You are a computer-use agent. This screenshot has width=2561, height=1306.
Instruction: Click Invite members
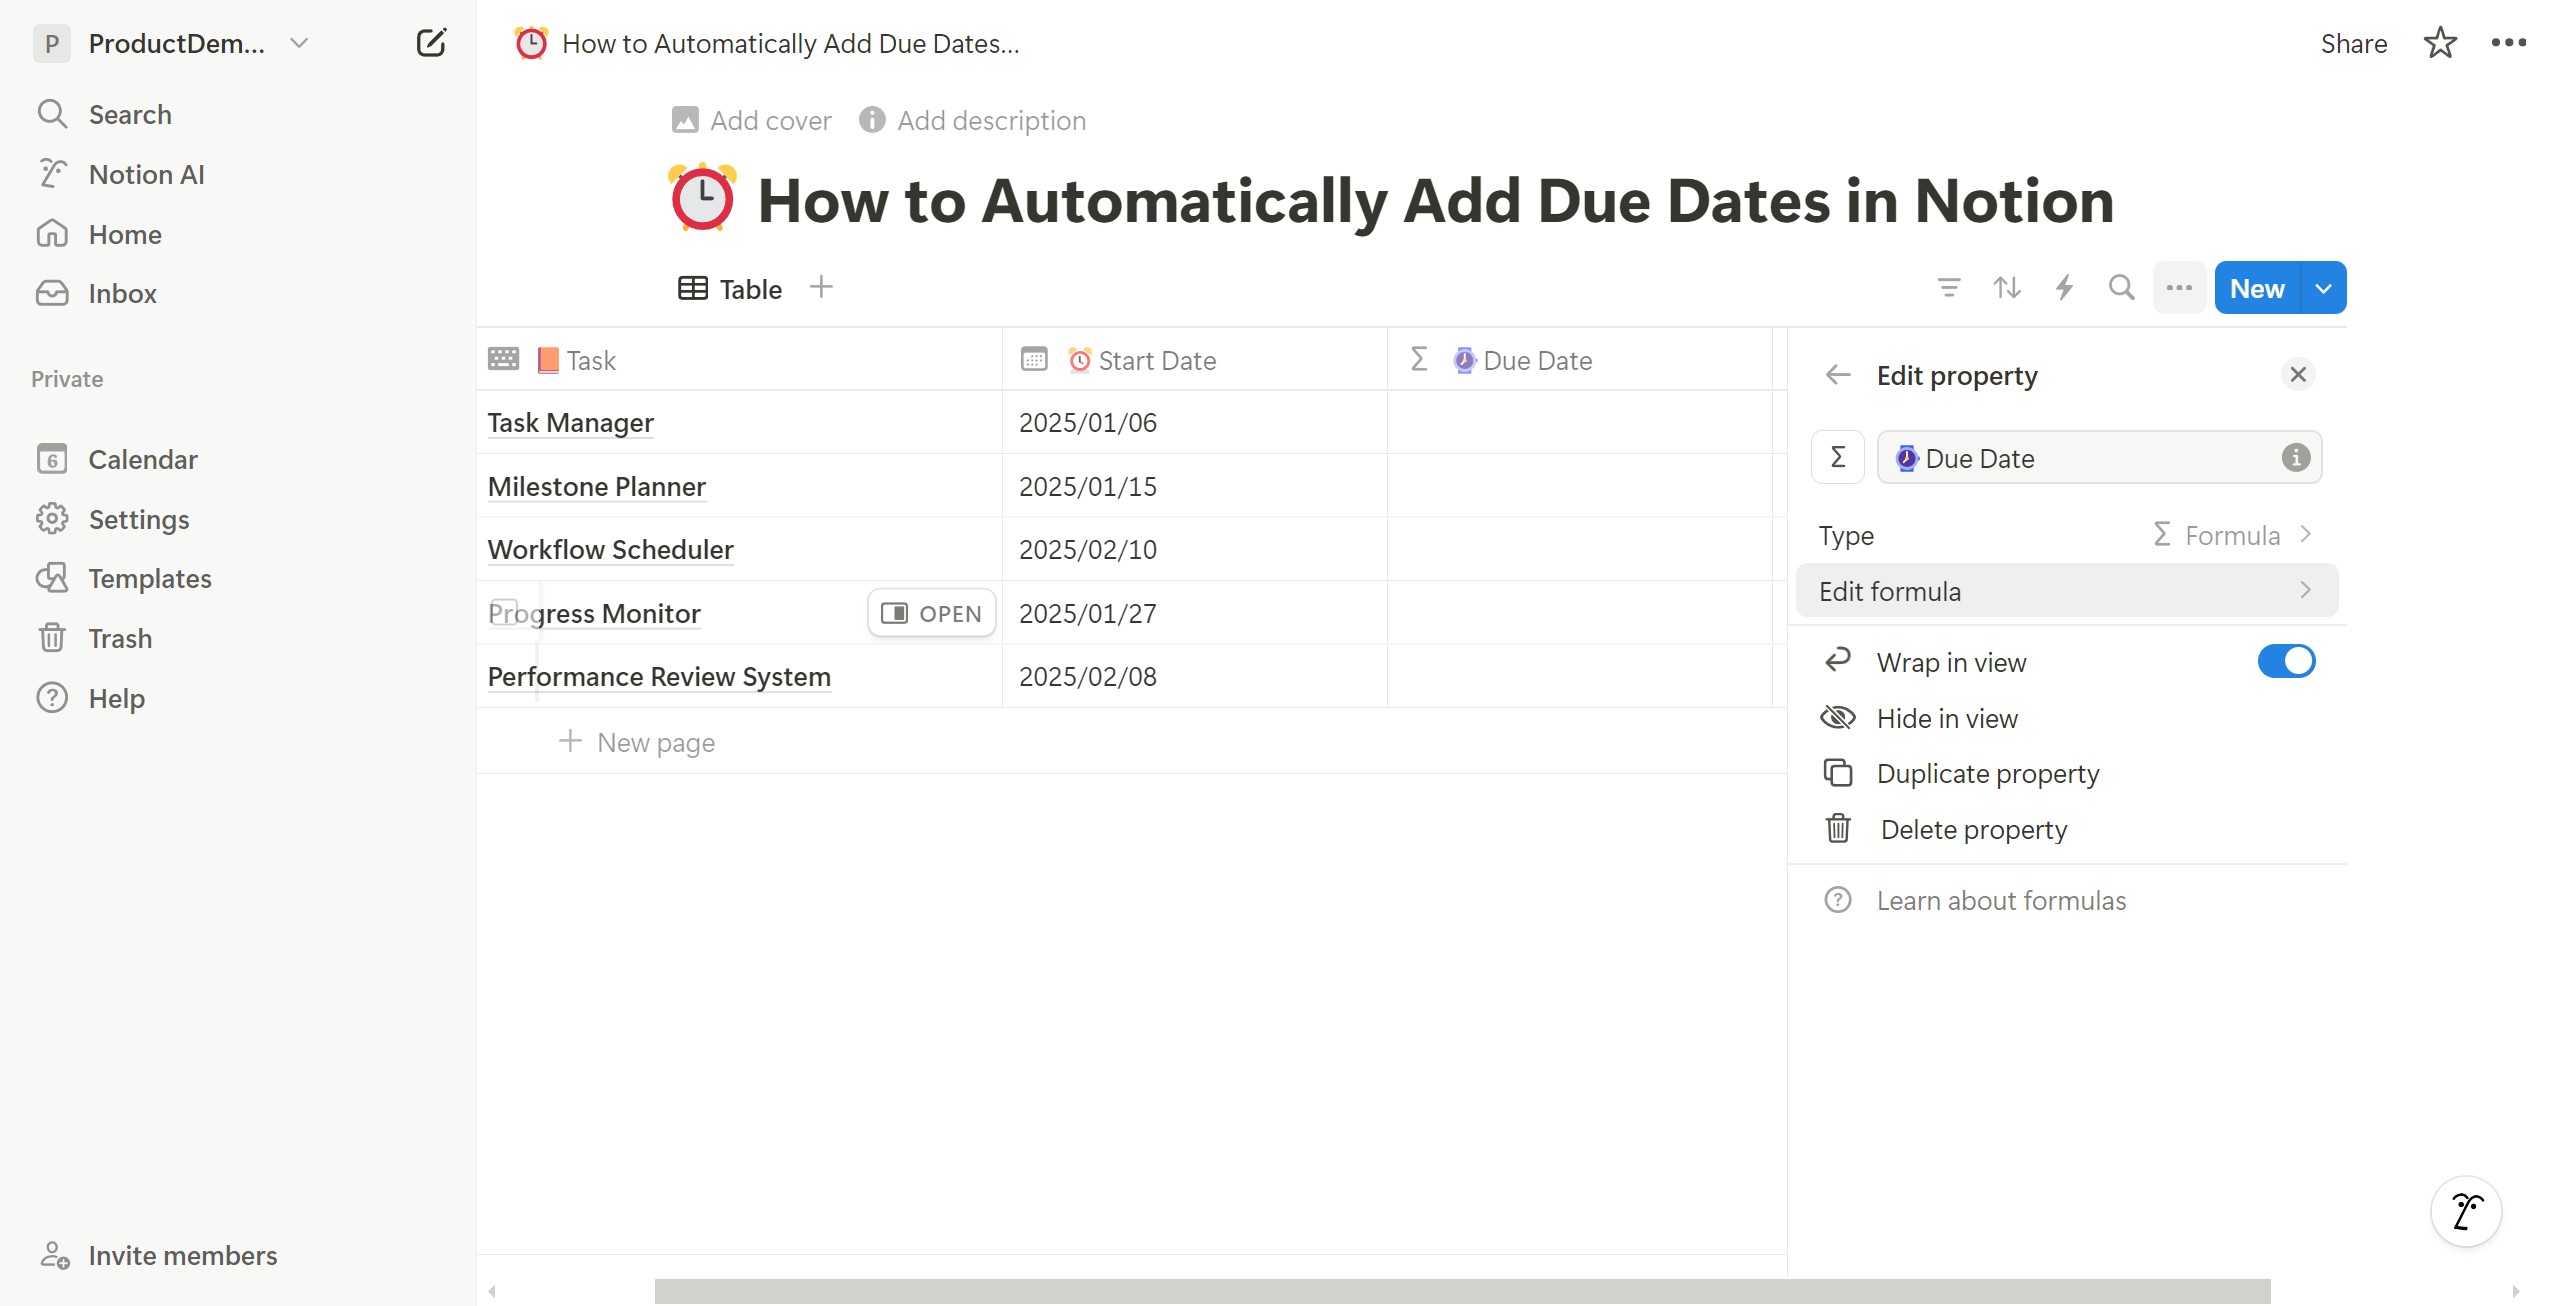click(159, 1255)
